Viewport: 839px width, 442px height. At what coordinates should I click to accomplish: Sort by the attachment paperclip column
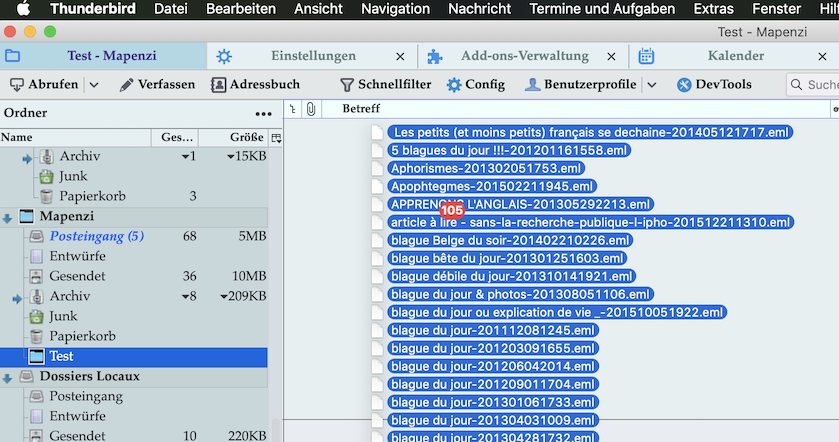pyautogui.click(x=311, y=109)
